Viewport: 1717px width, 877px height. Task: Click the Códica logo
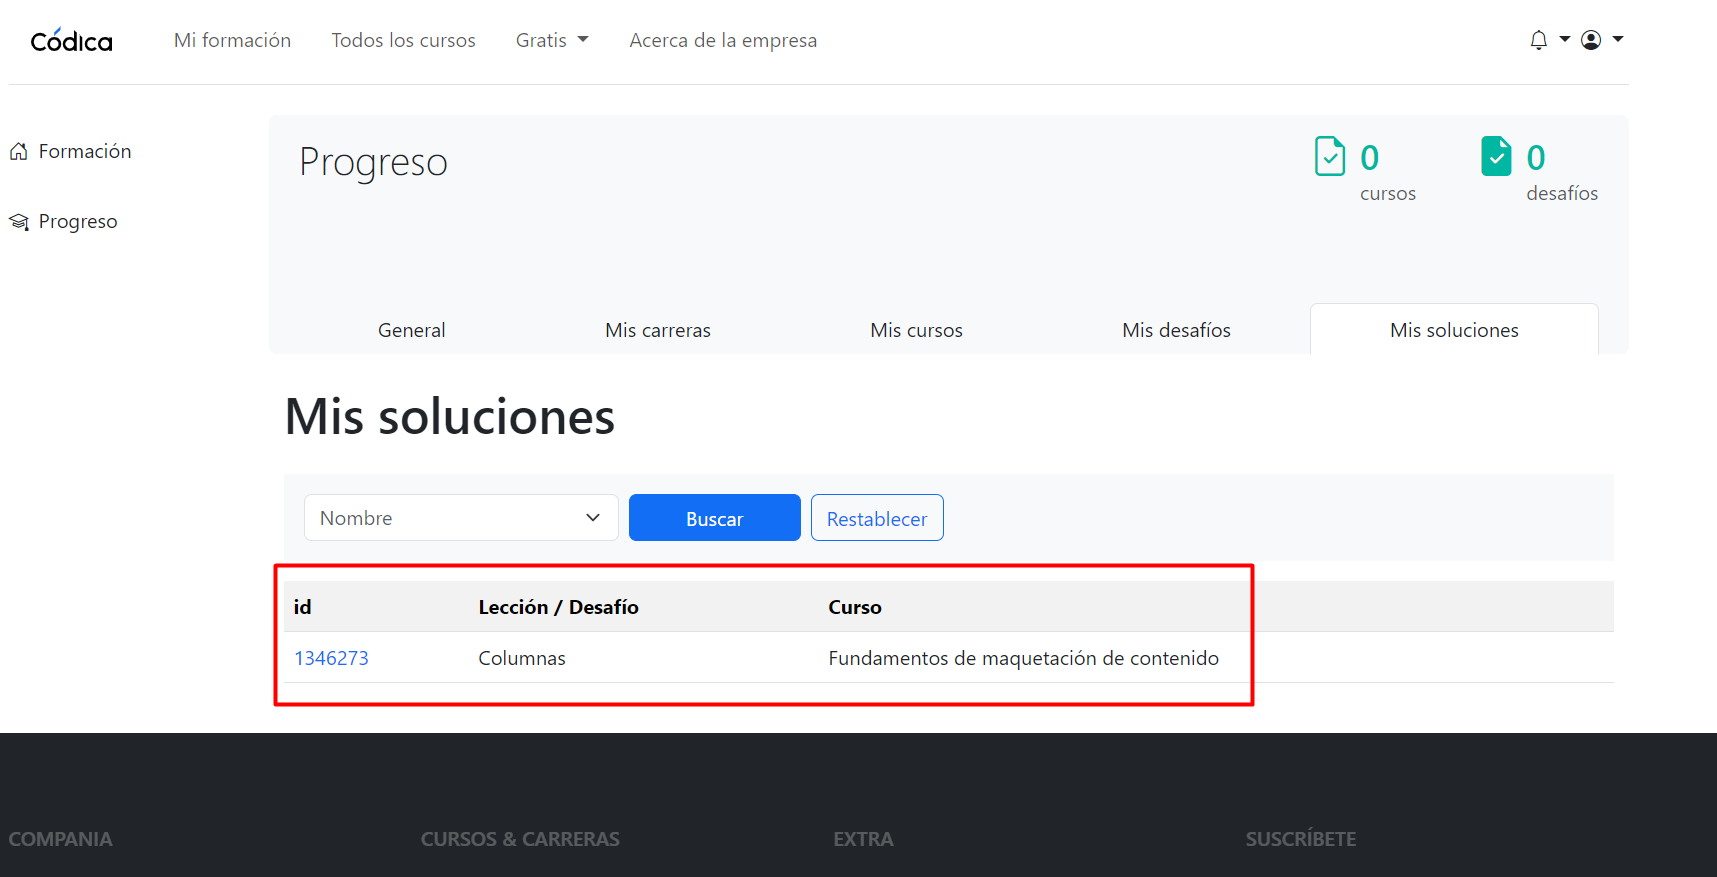point(71,41)
